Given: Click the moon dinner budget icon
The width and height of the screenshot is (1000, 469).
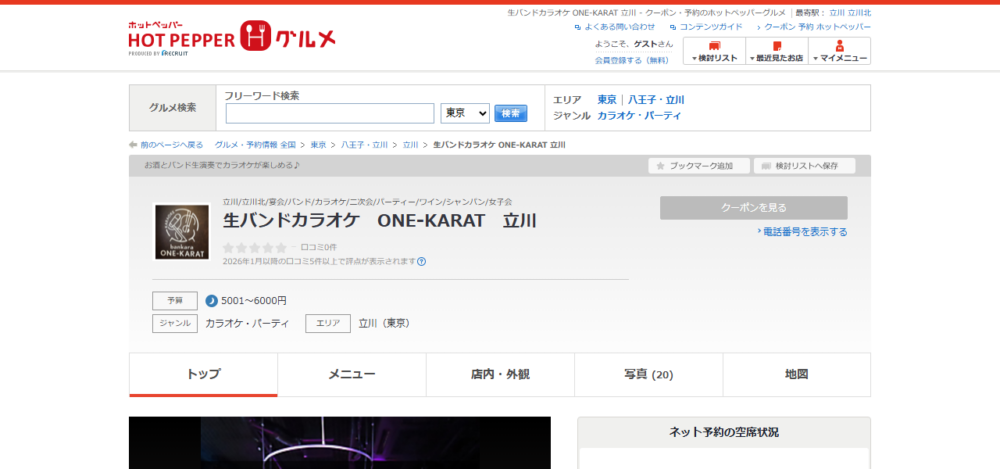Looking at the screenshot, I should tap(212, 301).
